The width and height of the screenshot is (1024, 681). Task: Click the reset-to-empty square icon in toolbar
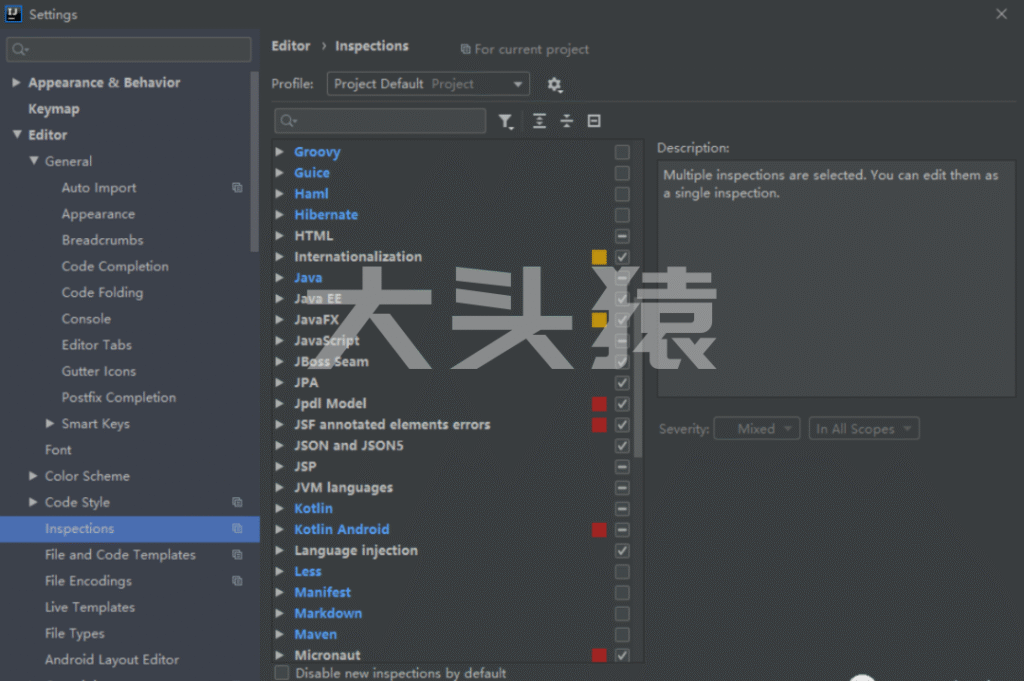[594, 121]
